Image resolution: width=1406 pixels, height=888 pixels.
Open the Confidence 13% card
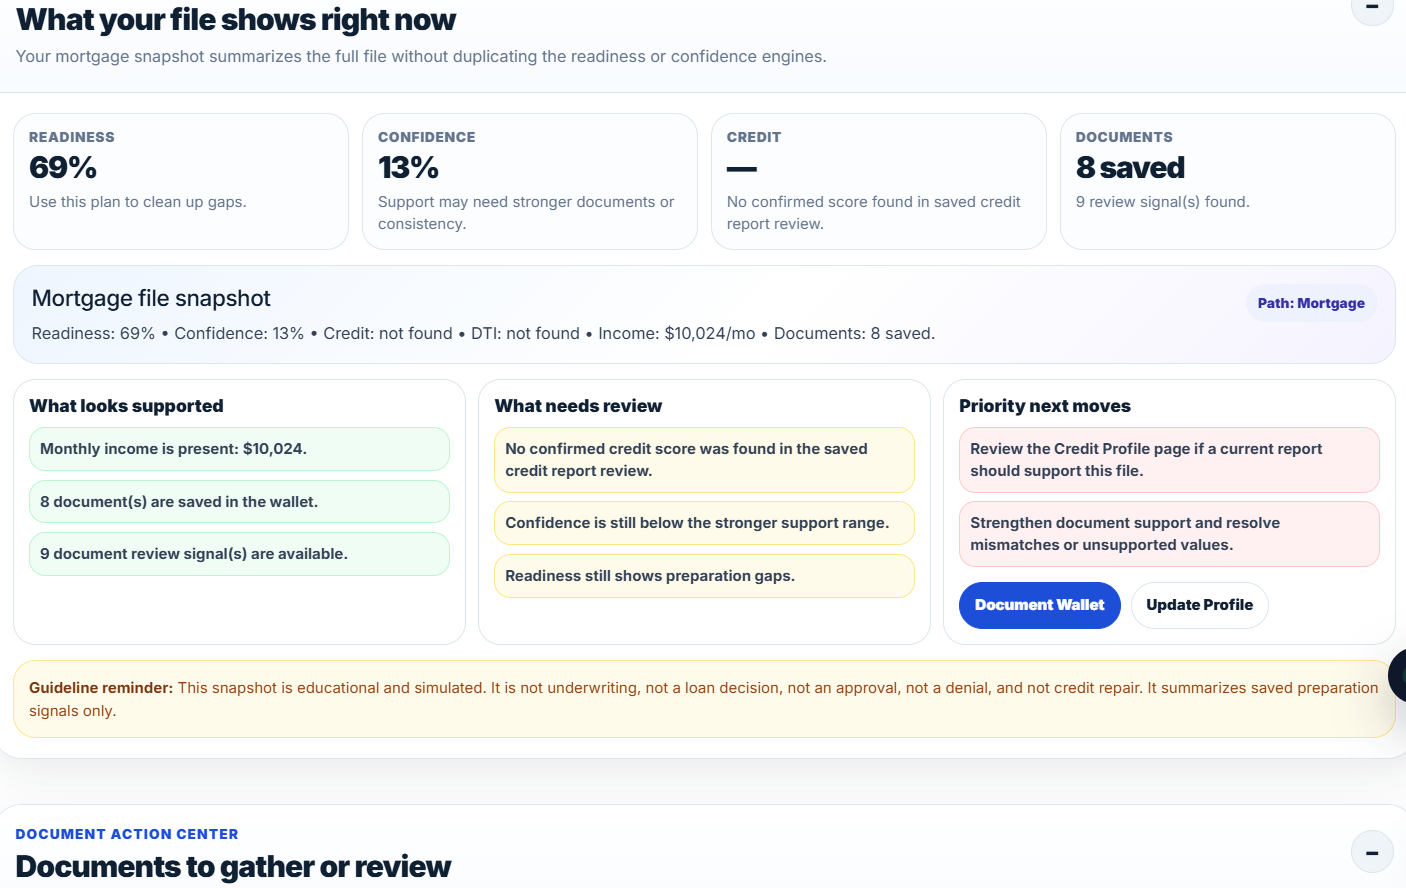[x=530, y=181]
